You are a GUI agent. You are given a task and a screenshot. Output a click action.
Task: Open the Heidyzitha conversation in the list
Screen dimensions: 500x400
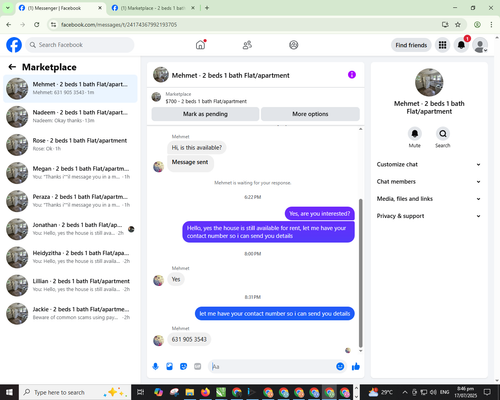pyautogui.click(x=70, y=257)
